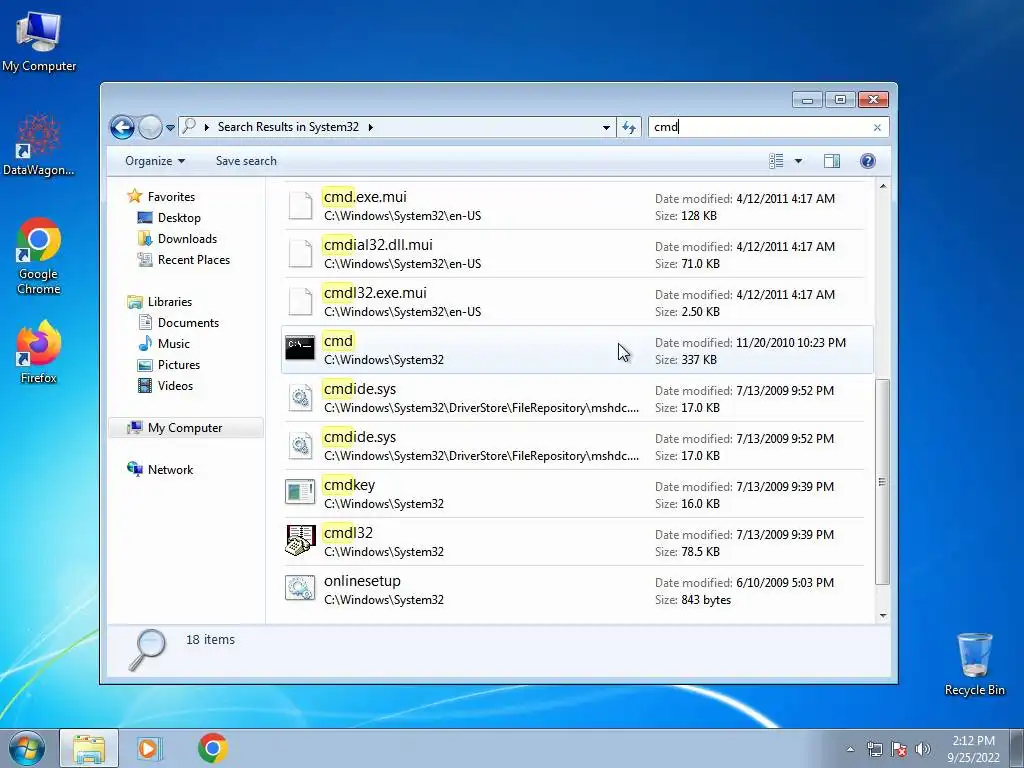Image resolution: width=1024 pixels, height=768 pixels.
Task: Toggle the preview pane button
Action: click(831, 161)
